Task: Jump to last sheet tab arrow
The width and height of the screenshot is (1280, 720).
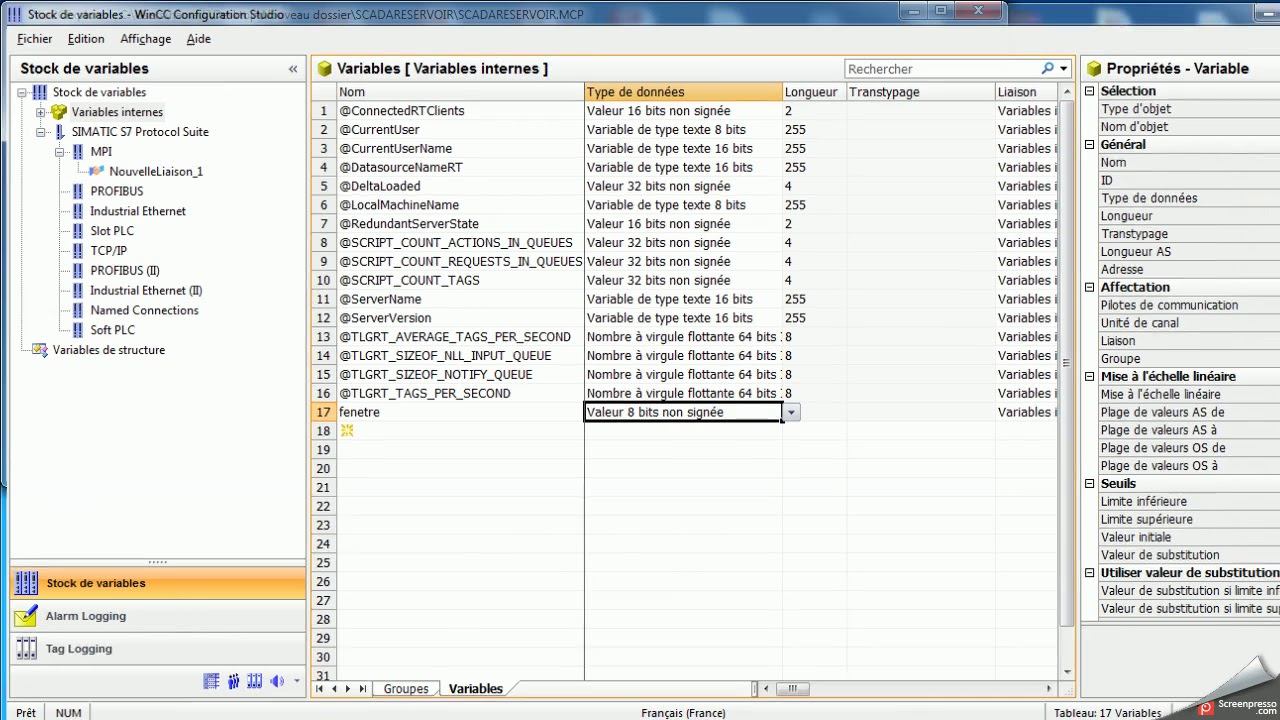Action: (x=362, y=689)
